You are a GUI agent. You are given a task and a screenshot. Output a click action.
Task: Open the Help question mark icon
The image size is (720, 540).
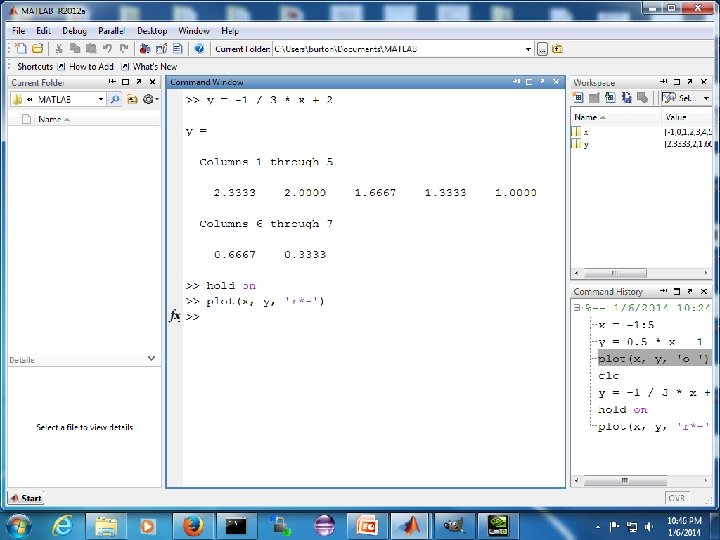pos(199,49)
